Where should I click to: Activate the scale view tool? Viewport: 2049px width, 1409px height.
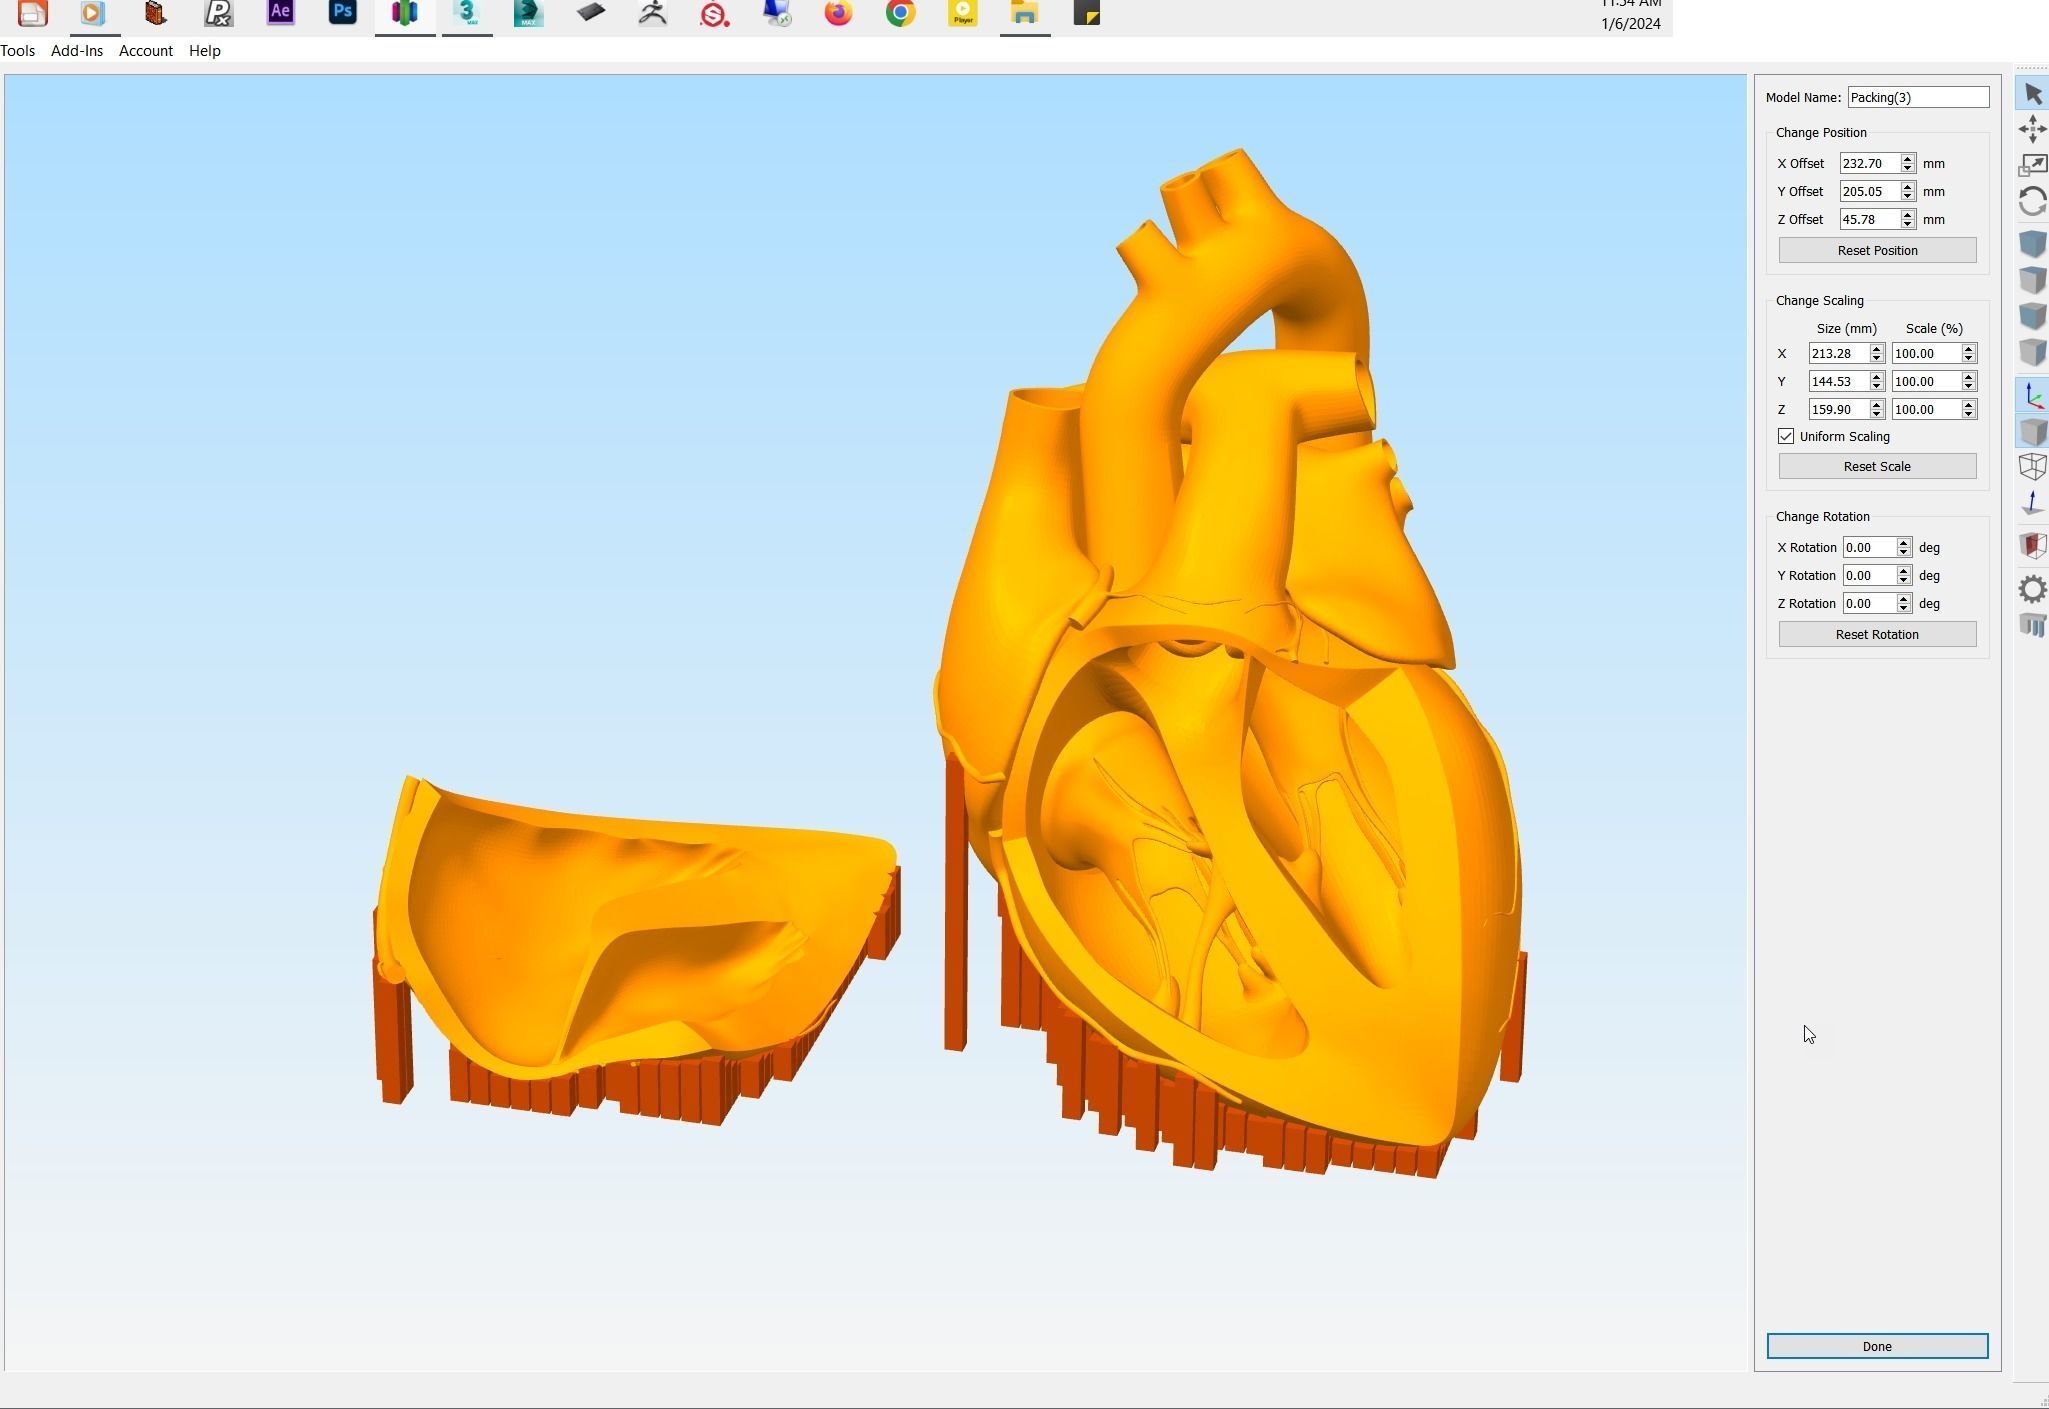tap(2032, 165)
